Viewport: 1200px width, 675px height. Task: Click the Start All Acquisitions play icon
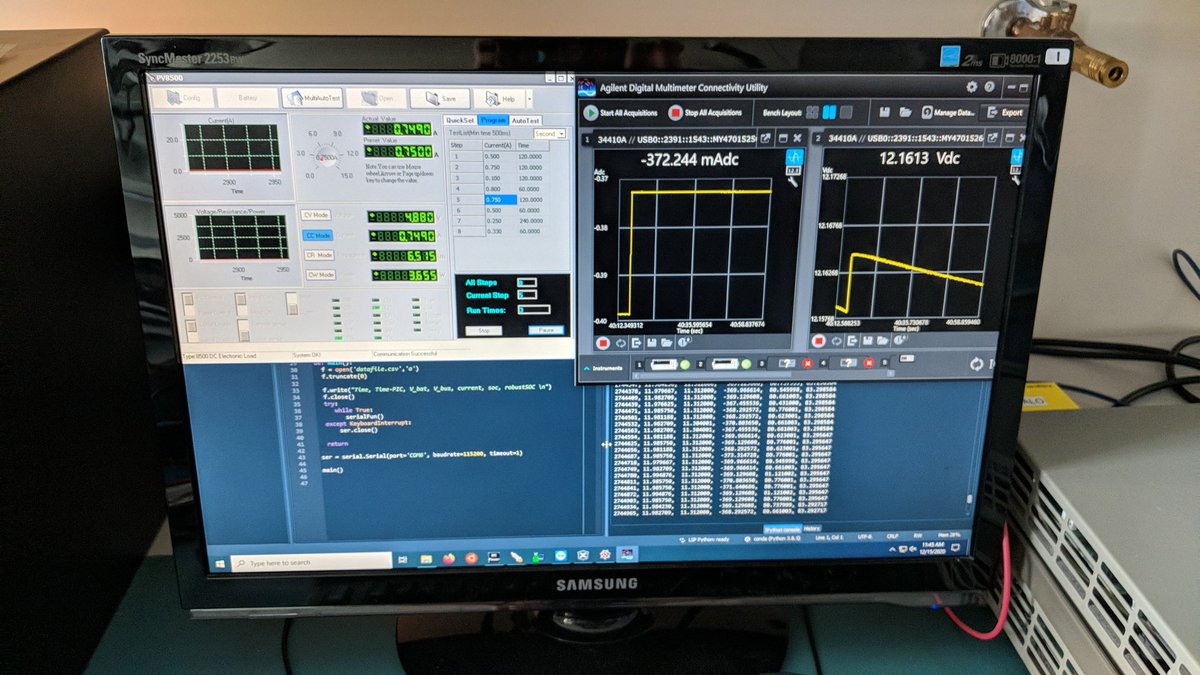[x=591, y=113]
